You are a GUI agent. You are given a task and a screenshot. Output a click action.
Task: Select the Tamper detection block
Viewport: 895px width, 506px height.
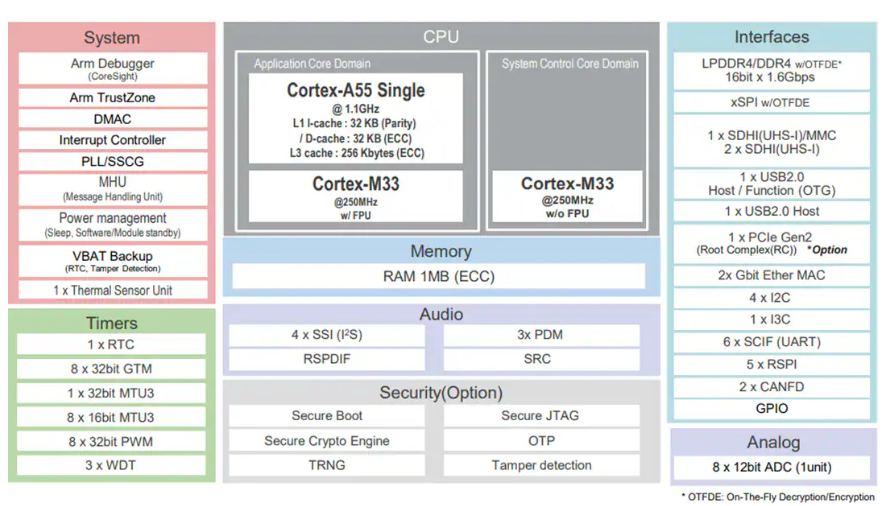541,466
